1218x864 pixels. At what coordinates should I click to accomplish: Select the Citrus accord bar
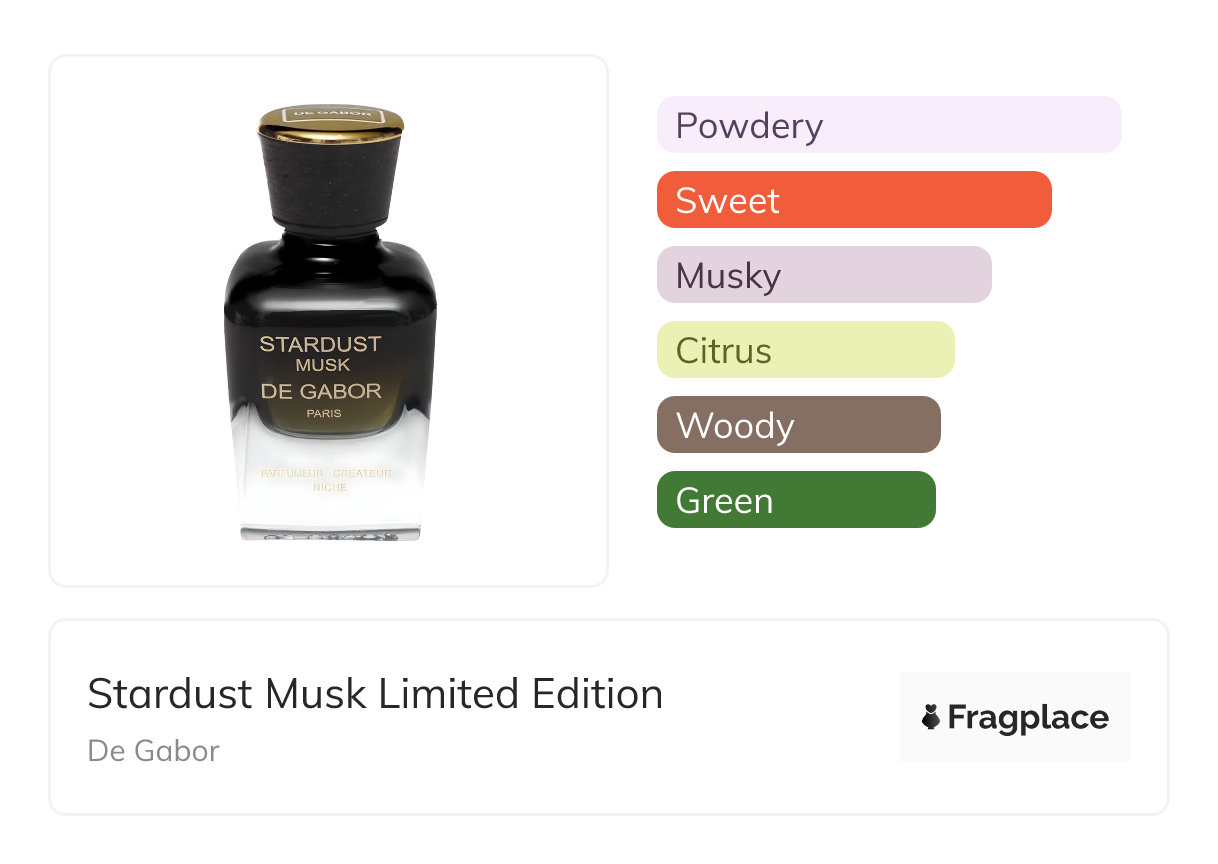[x=806, y=350]
